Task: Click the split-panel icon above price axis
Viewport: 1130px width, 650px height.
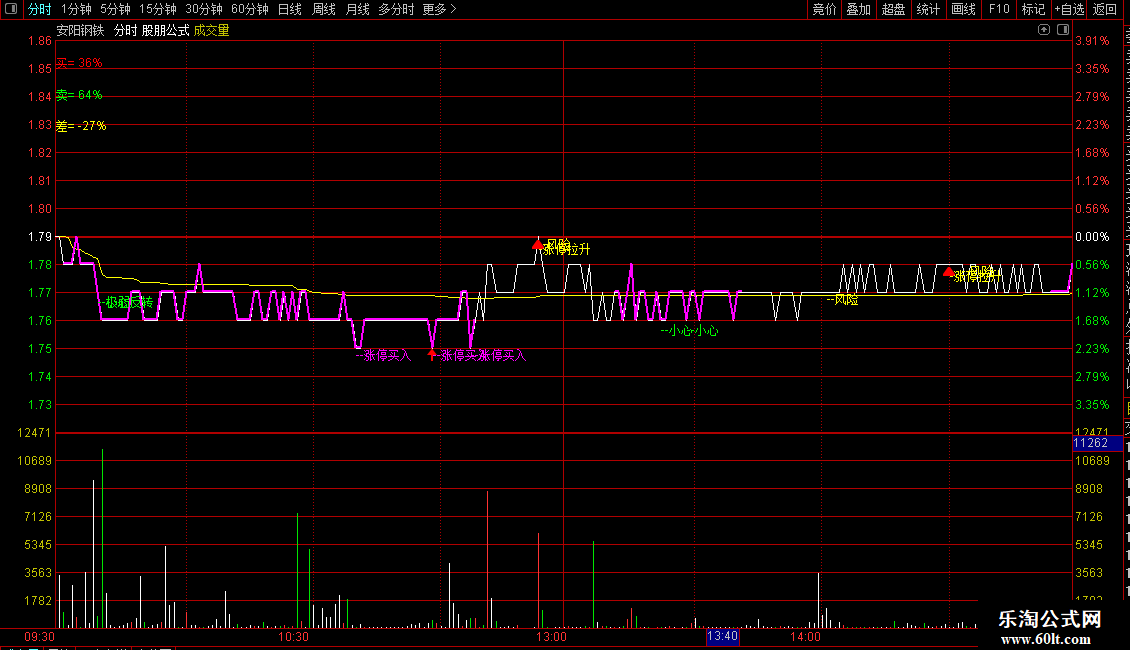Action: click(x=1063, y=30)
